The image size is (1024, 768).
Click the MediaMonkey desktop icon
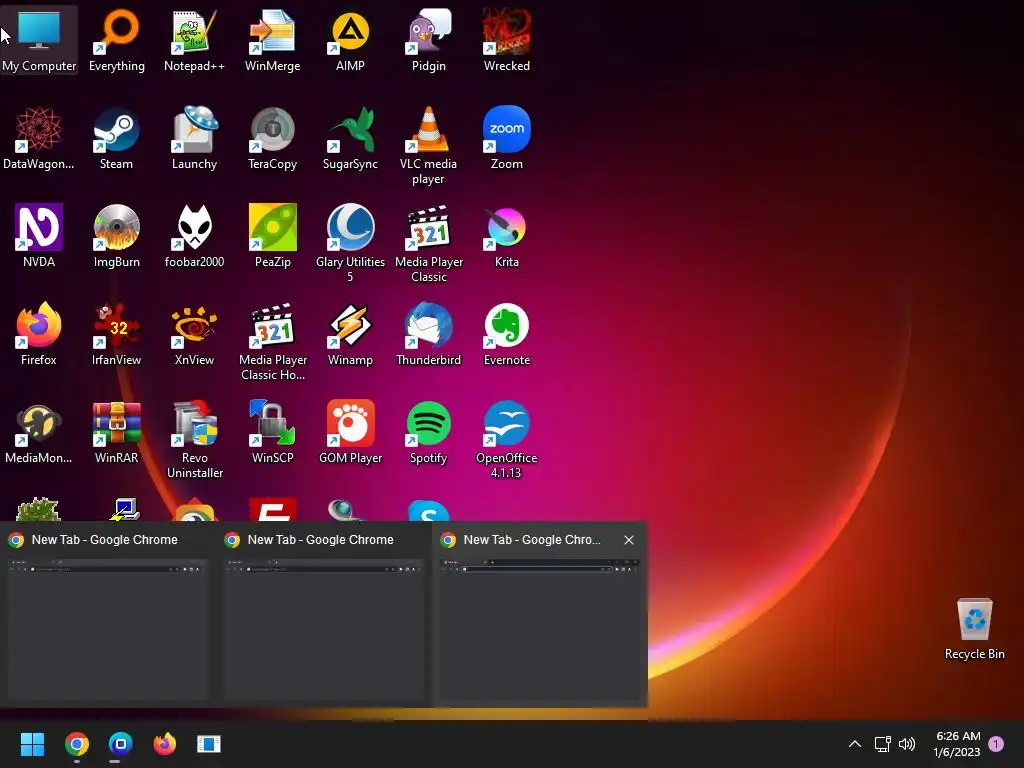39,432
